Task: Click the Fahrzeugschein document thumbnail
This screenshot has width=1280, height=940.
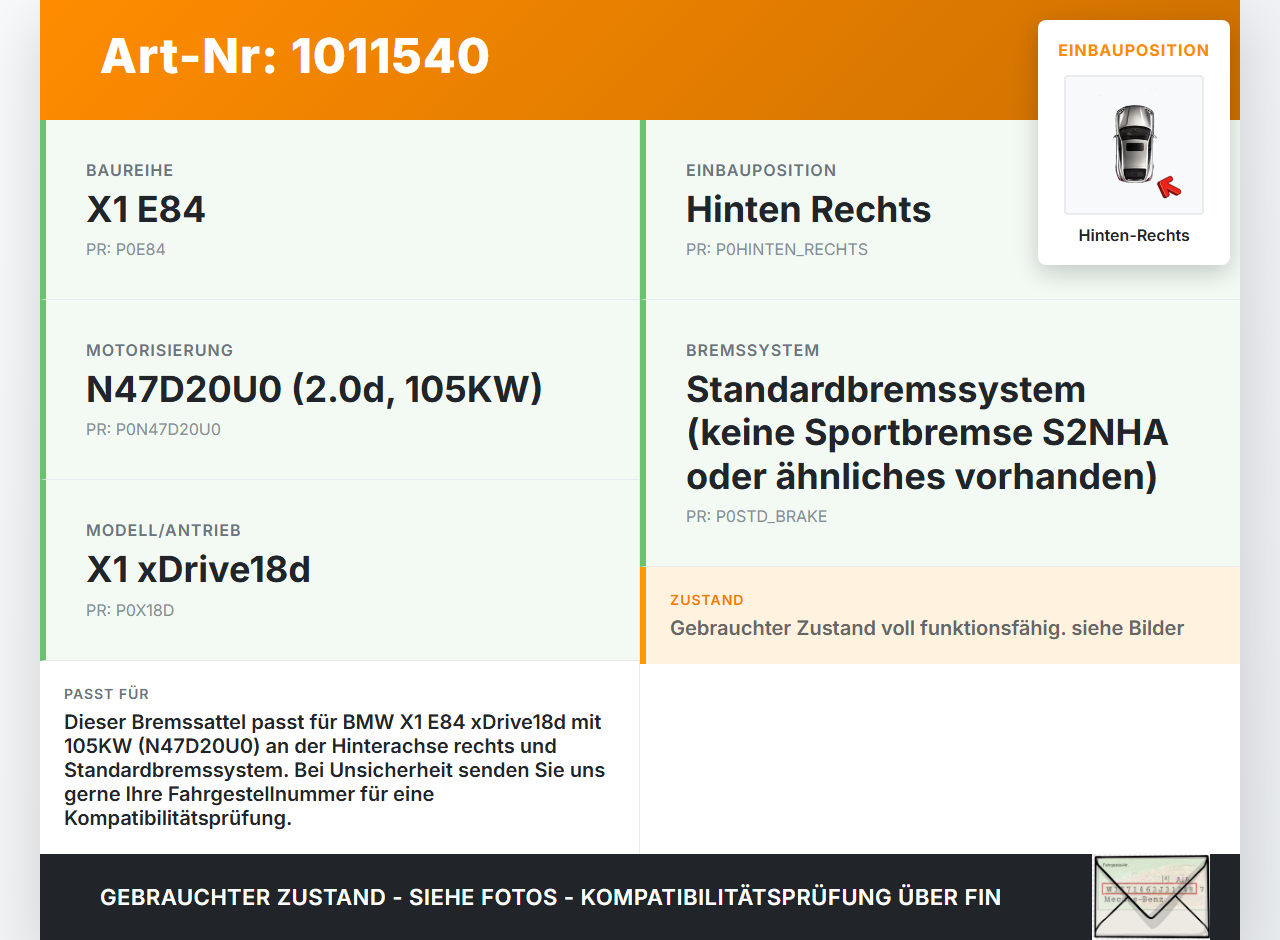Action: point(1151,897)
